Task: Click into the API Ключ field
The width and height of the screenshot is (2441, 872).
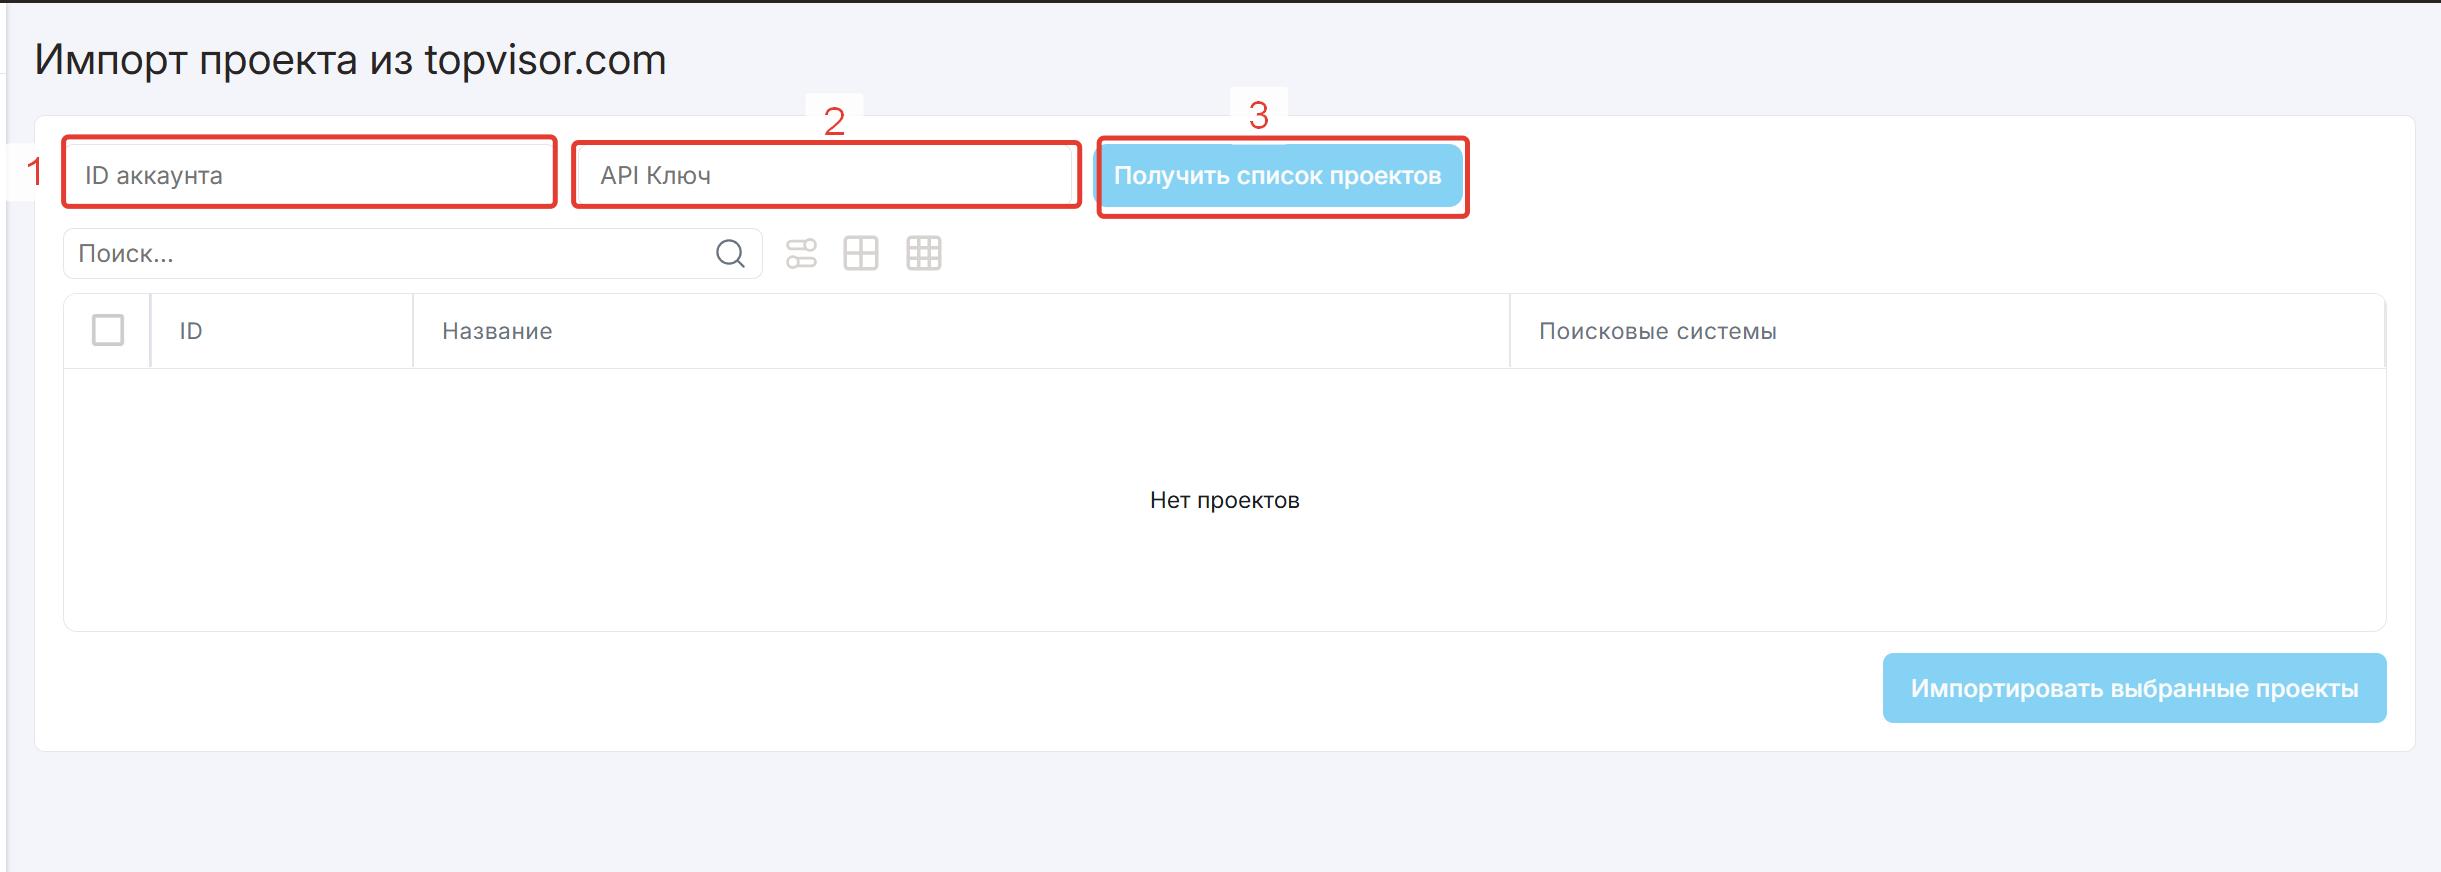Action: [x=826, y=175]
